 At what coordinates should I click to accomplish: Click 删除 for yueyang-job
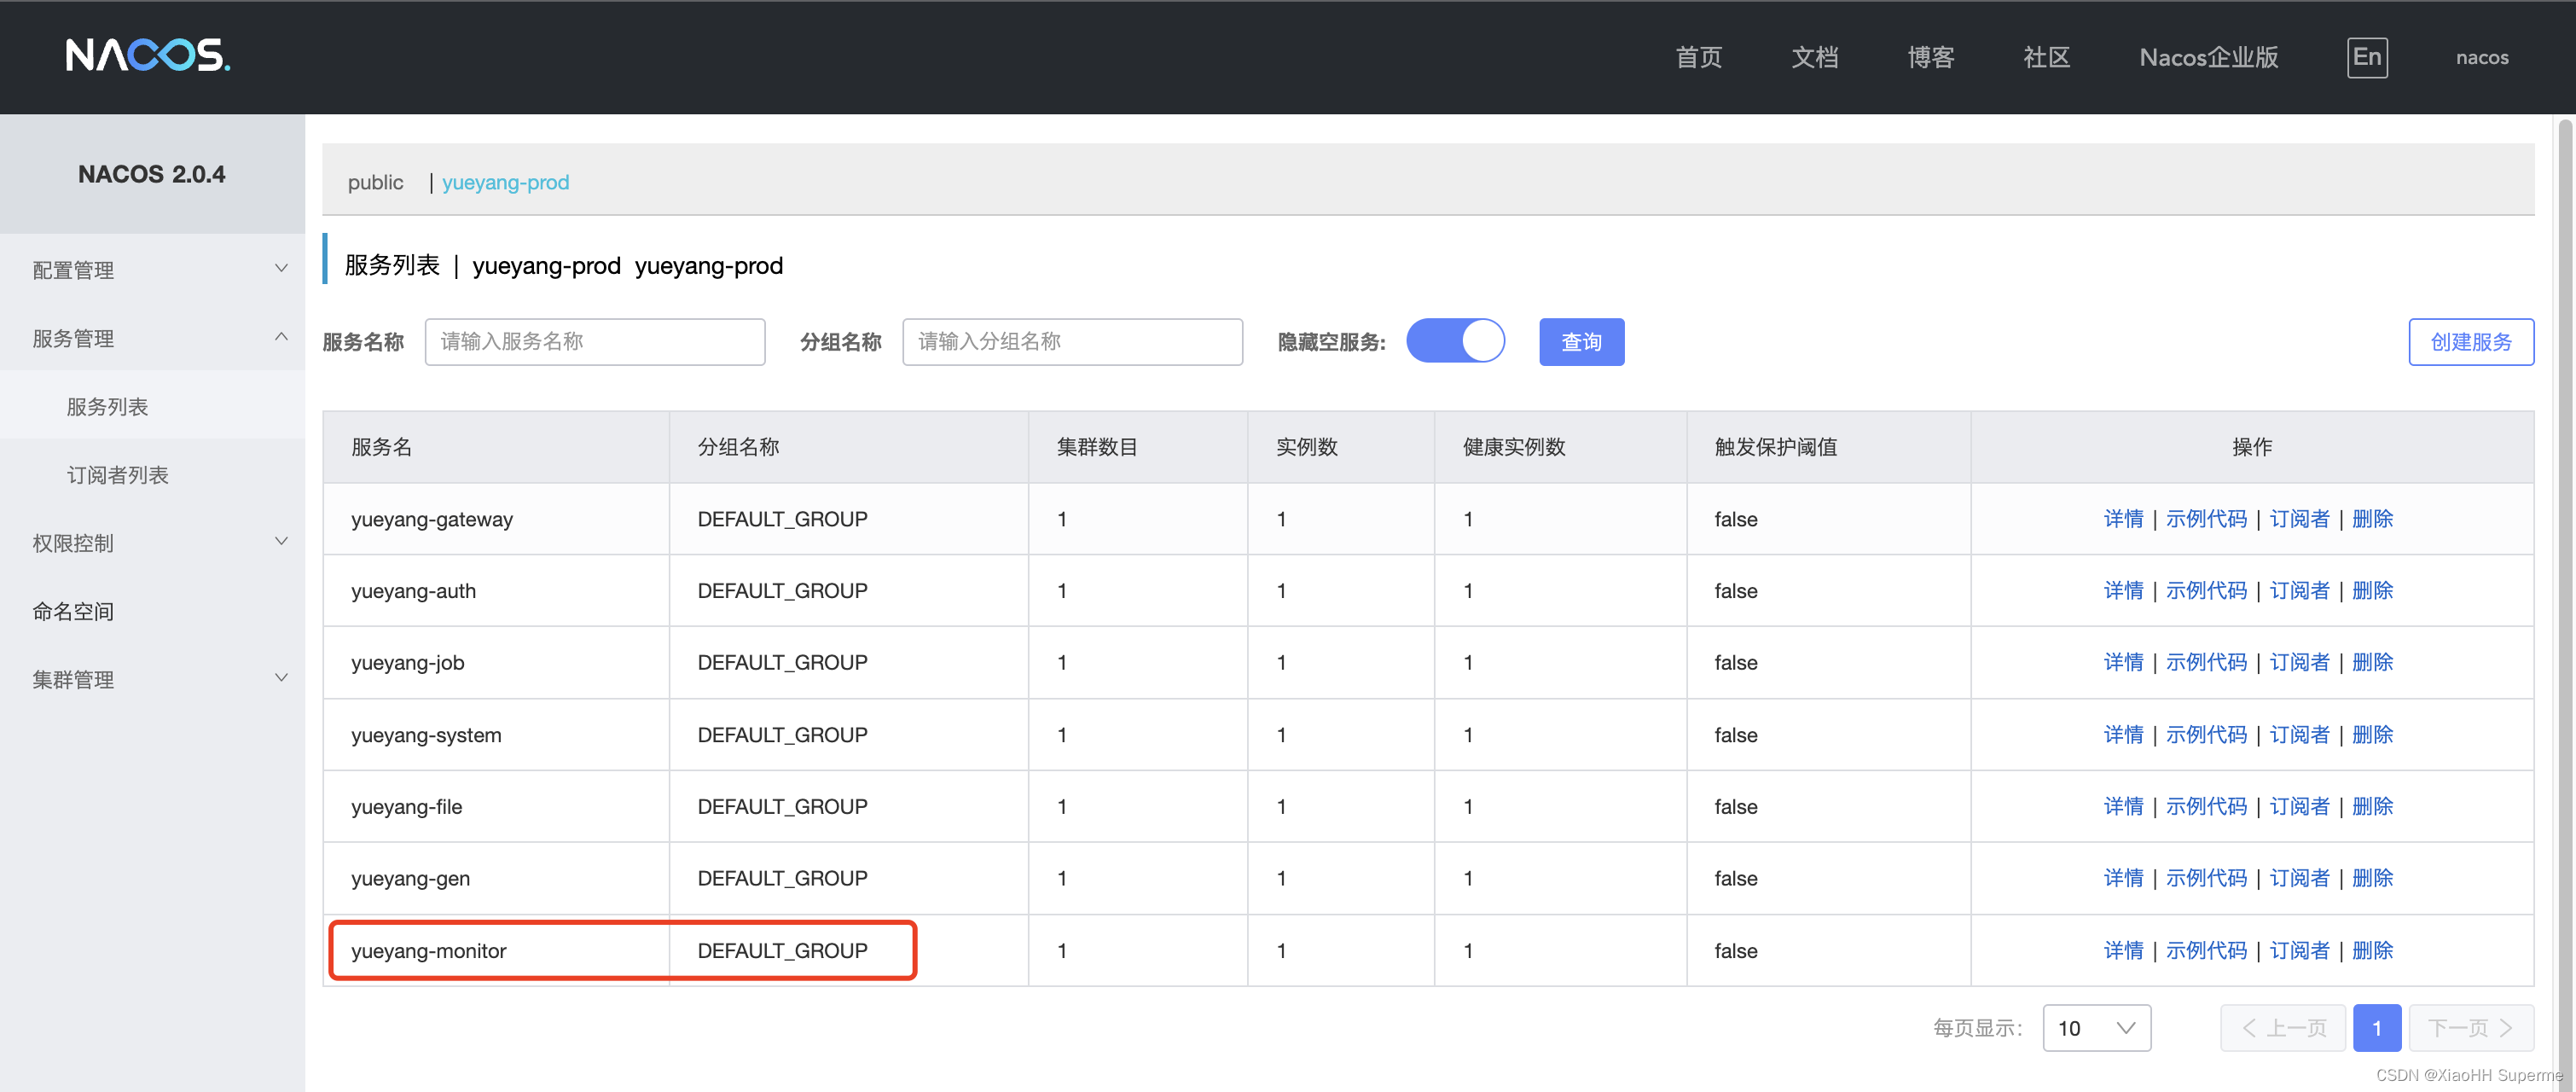[x=2372, y=662]
